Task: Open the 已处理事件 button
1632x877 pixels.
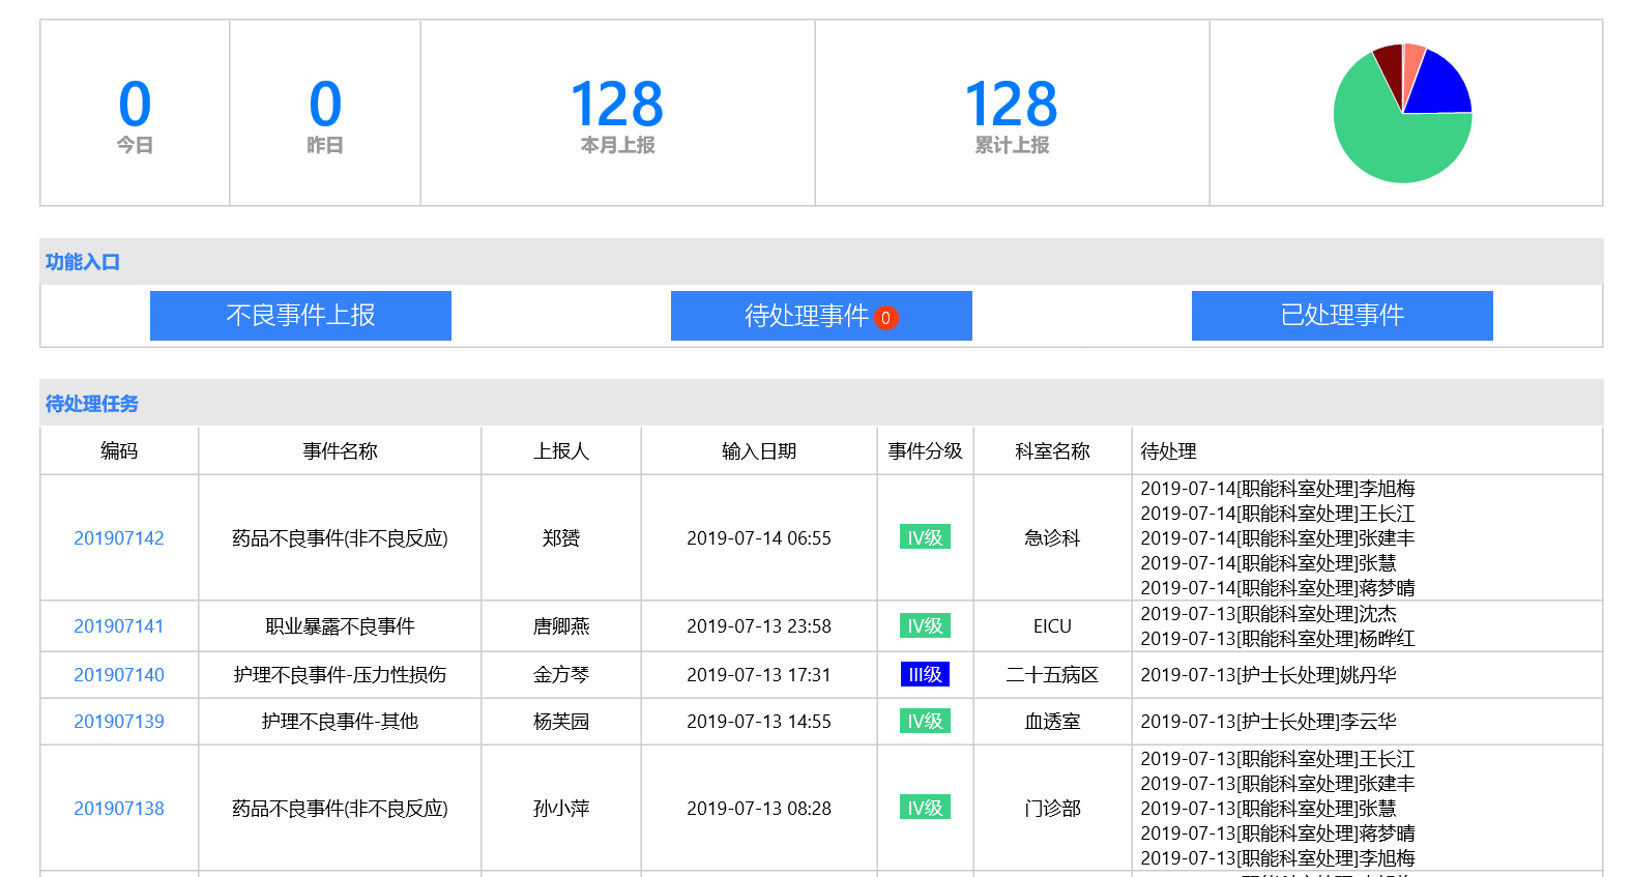Action: click(1341, 316)
